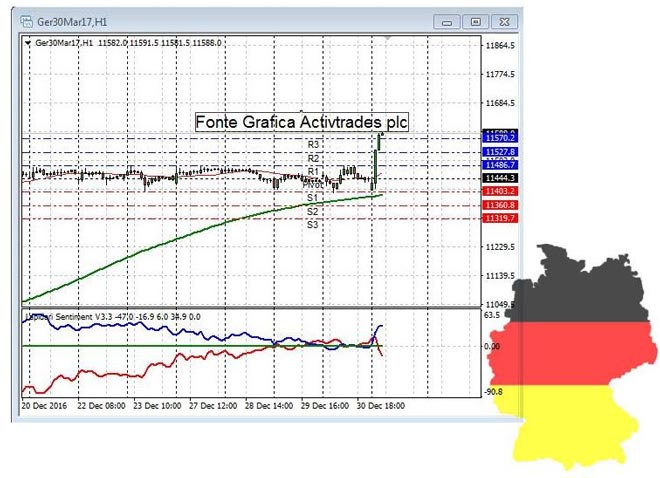Image resolution: width=660 pixels, height=478 pixels.
Task: Click the German flag map image
Action: 575,360
